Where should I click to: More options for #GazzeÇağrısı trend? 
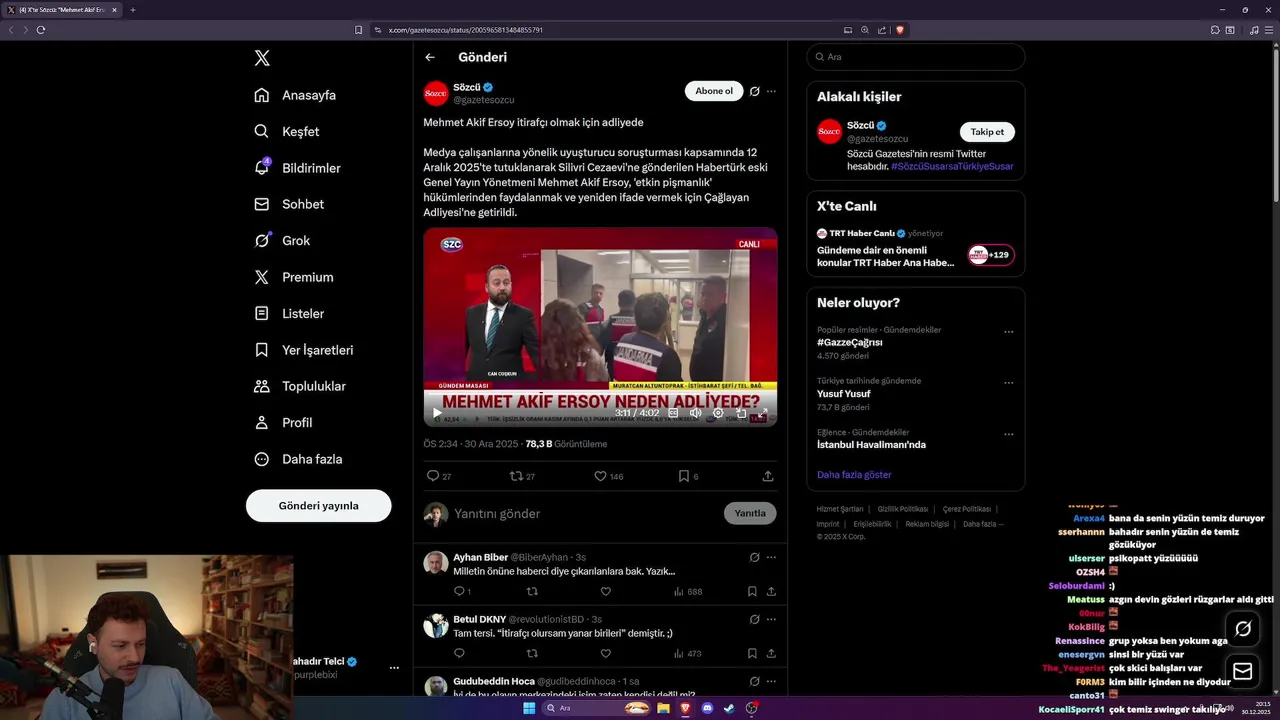click(1008, 332)
